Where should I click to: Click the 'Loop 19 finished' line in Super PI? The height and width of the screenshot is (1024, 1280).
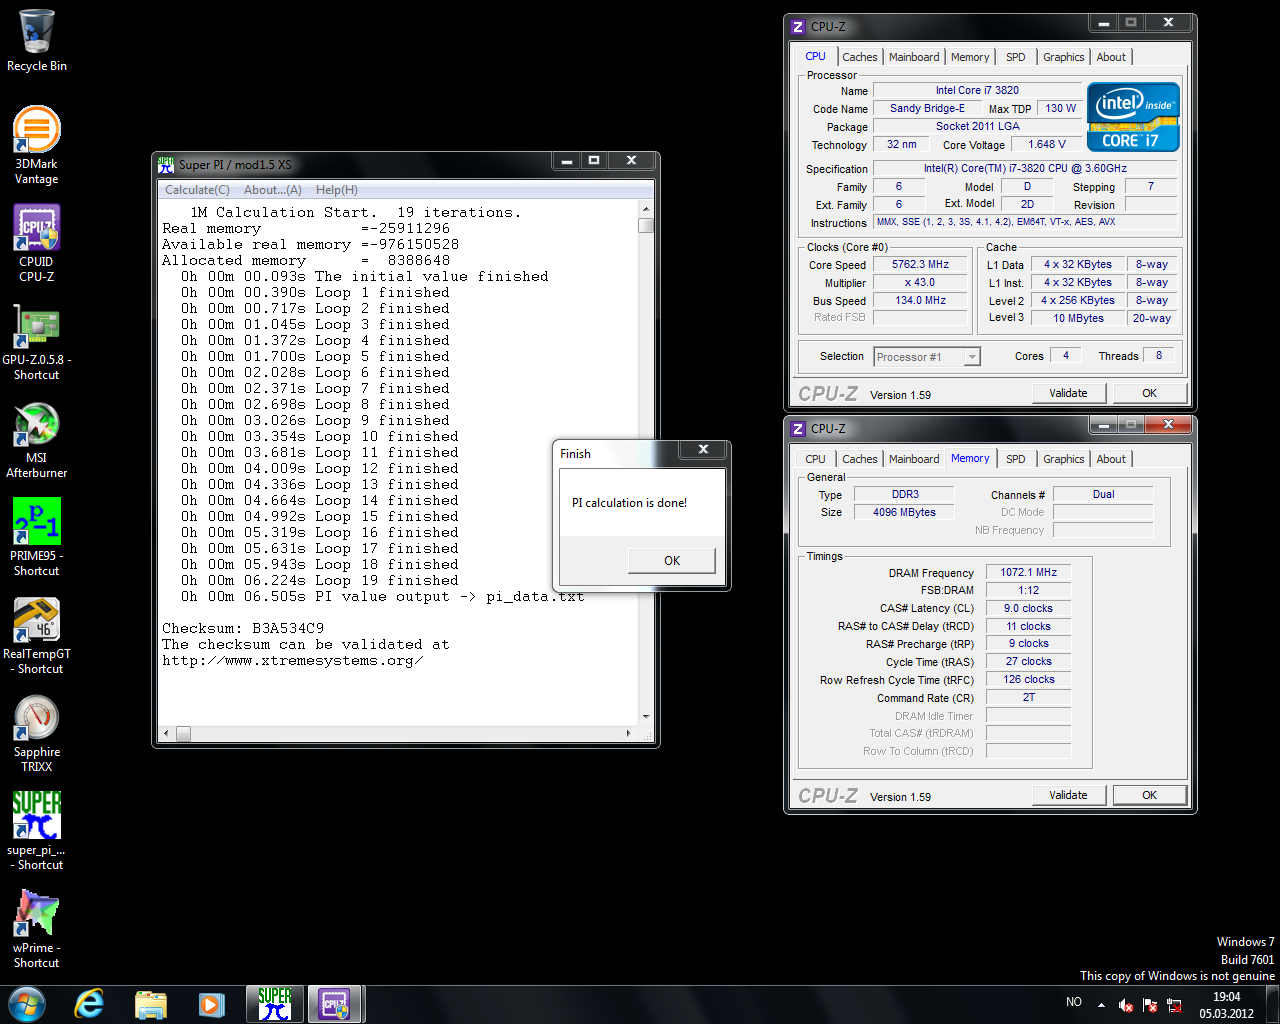pyautogui.click(x=320, y=581)
